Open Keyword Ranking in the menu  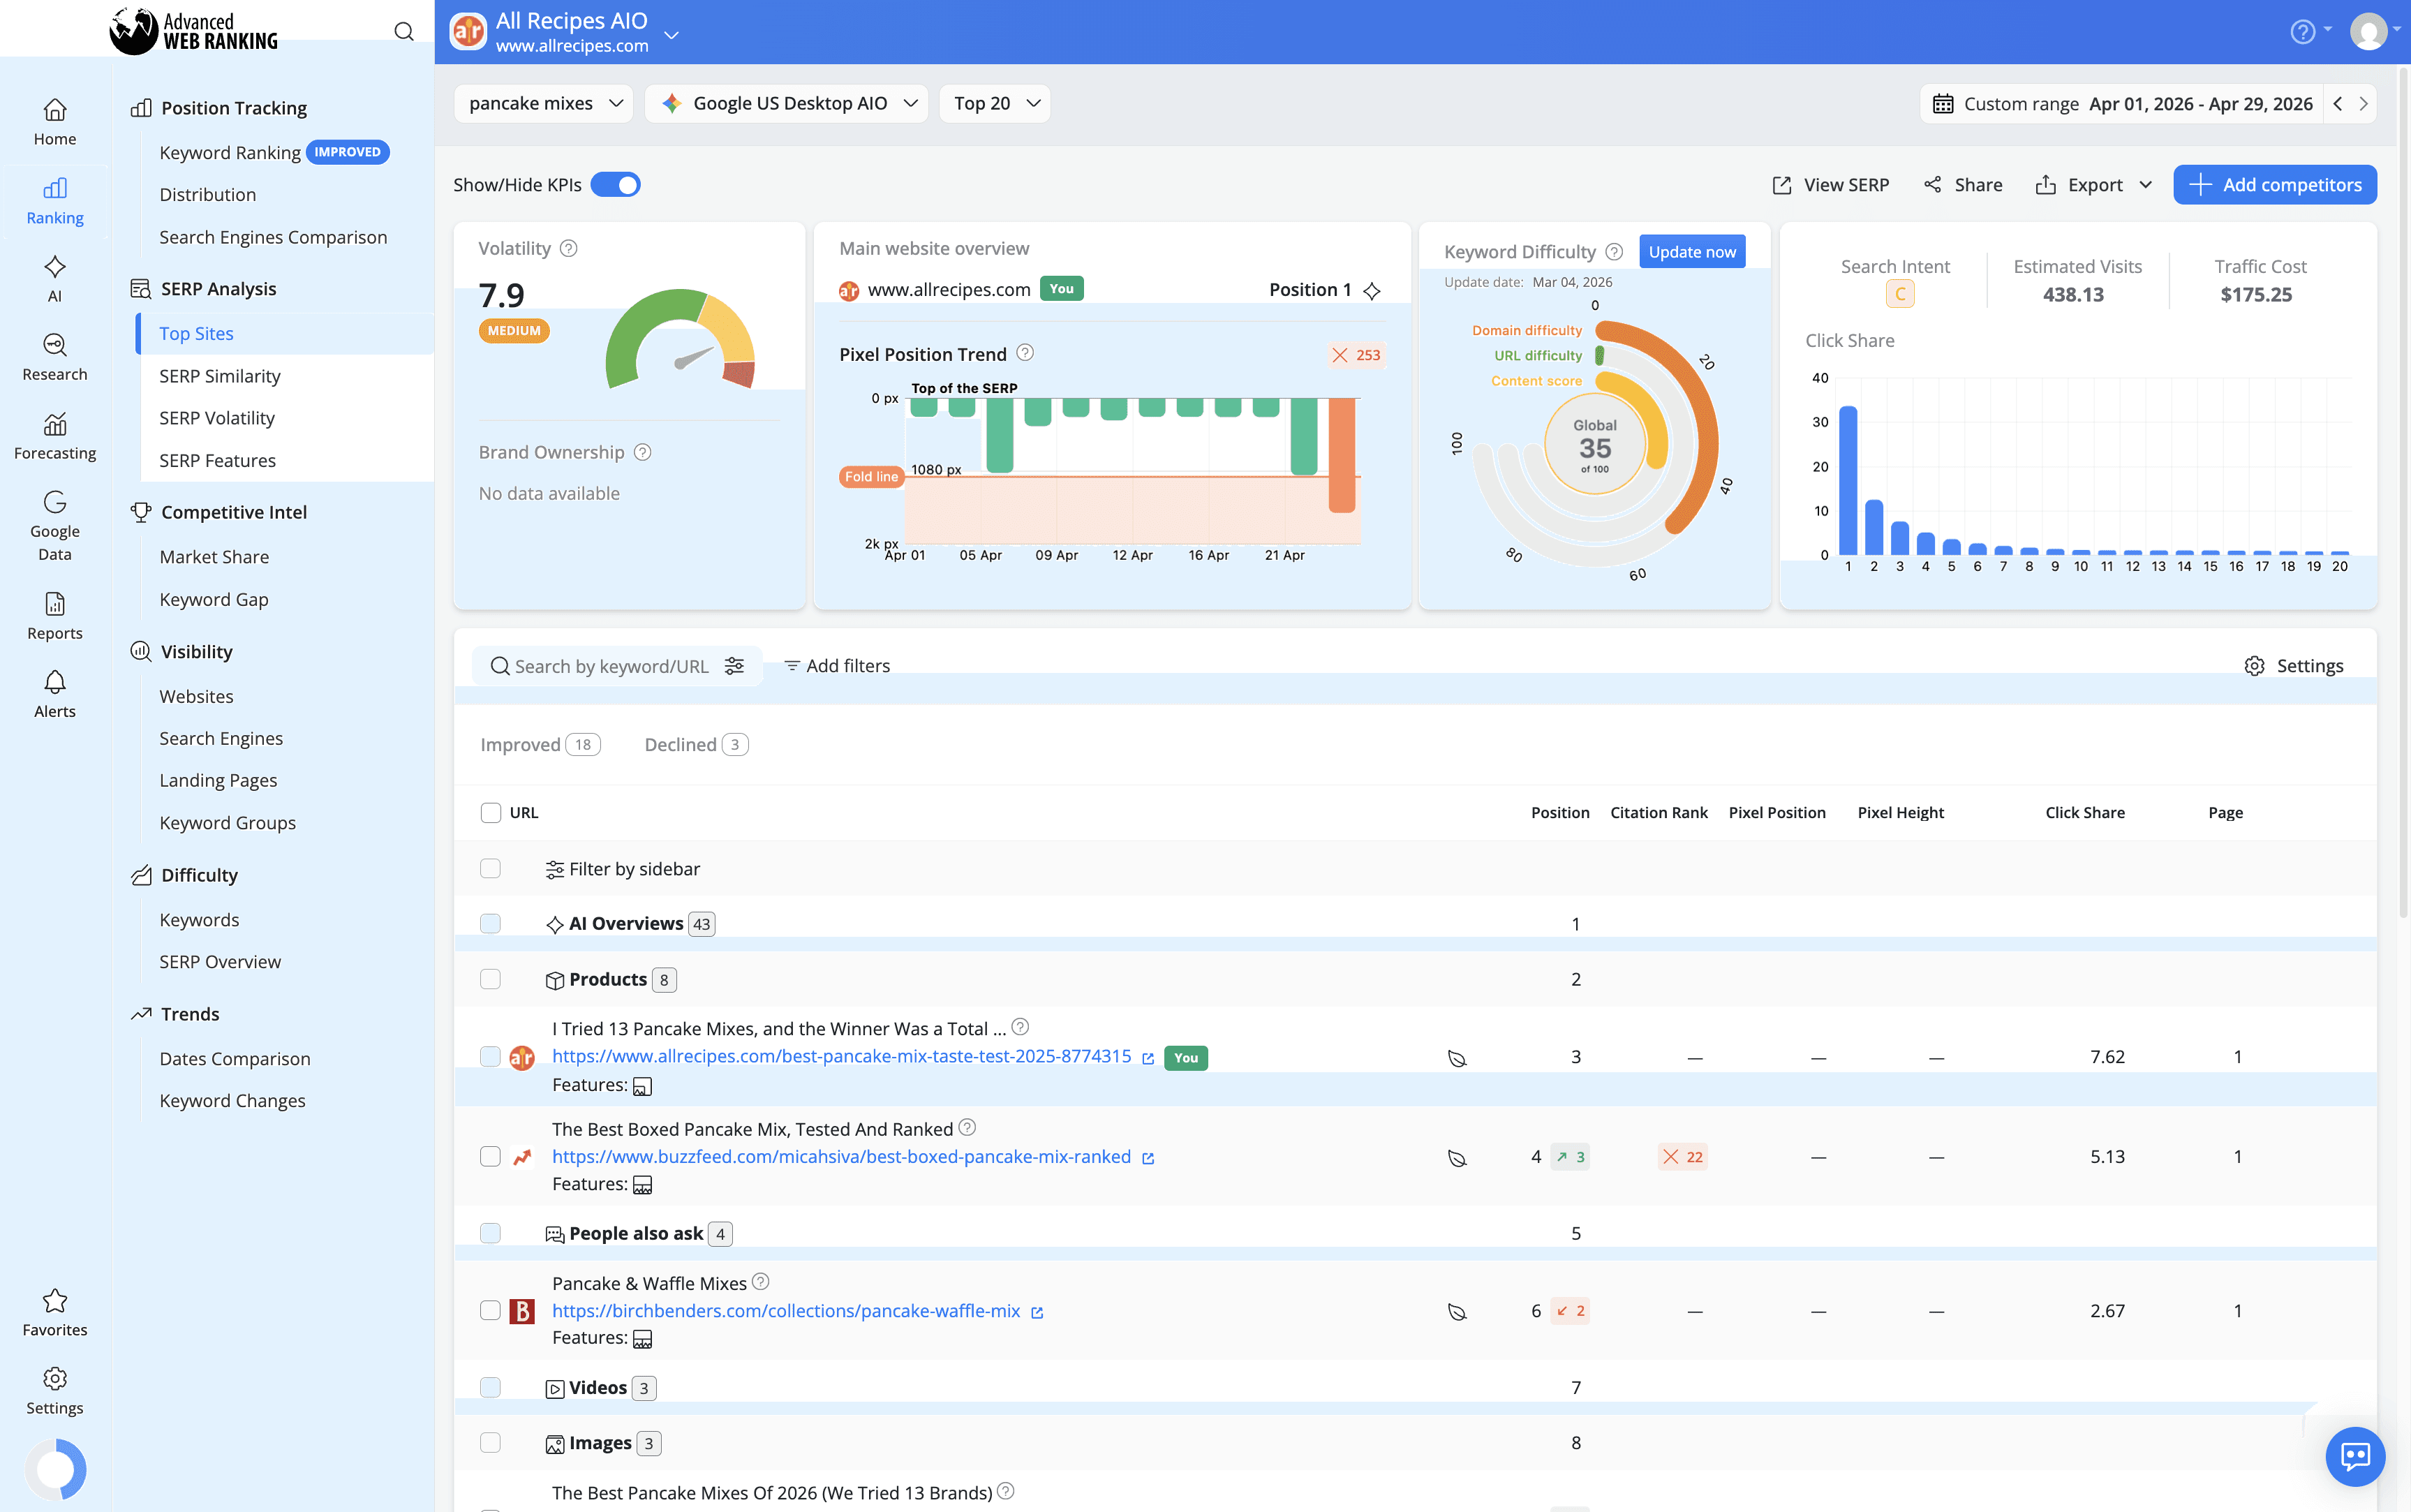pos(230,152)
